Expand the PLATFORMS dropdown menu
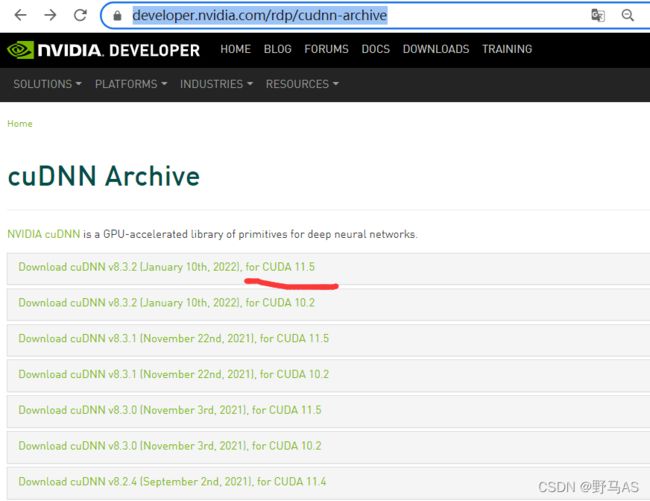 click(131, 84)
